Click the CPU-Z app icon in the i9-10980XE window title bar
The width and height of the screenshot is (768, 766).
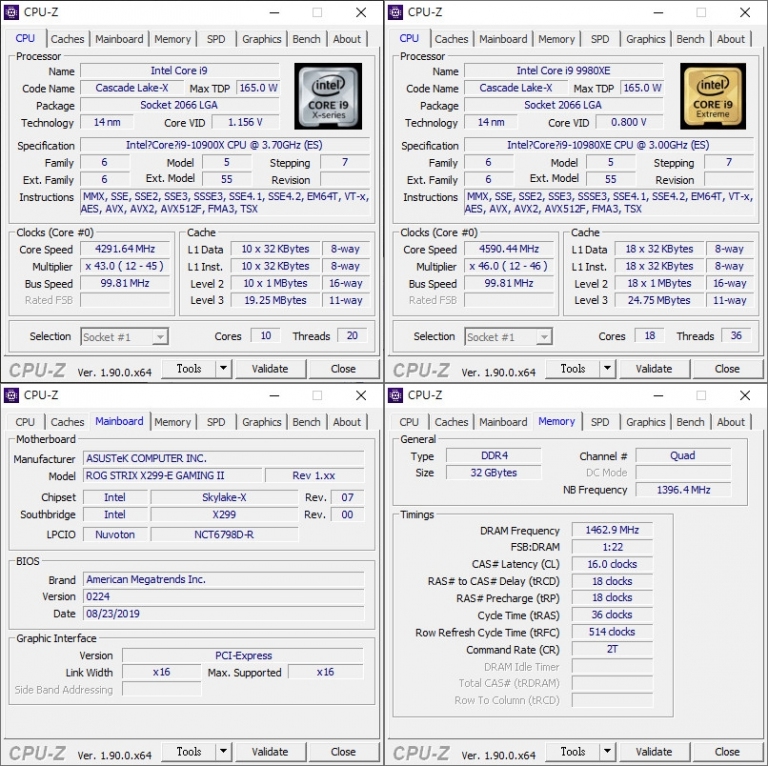[x=395, y=12]
